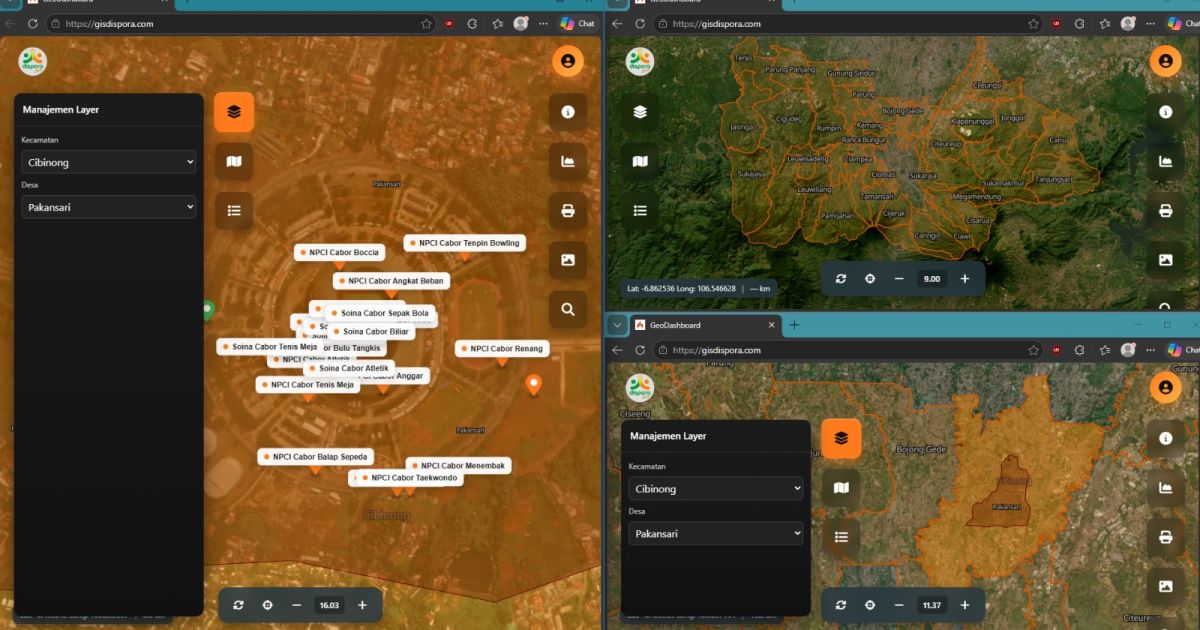Viewport: 1200px width, 630px height.
Task: Open the orange user profile avatar
Action: tap(568, 60)
